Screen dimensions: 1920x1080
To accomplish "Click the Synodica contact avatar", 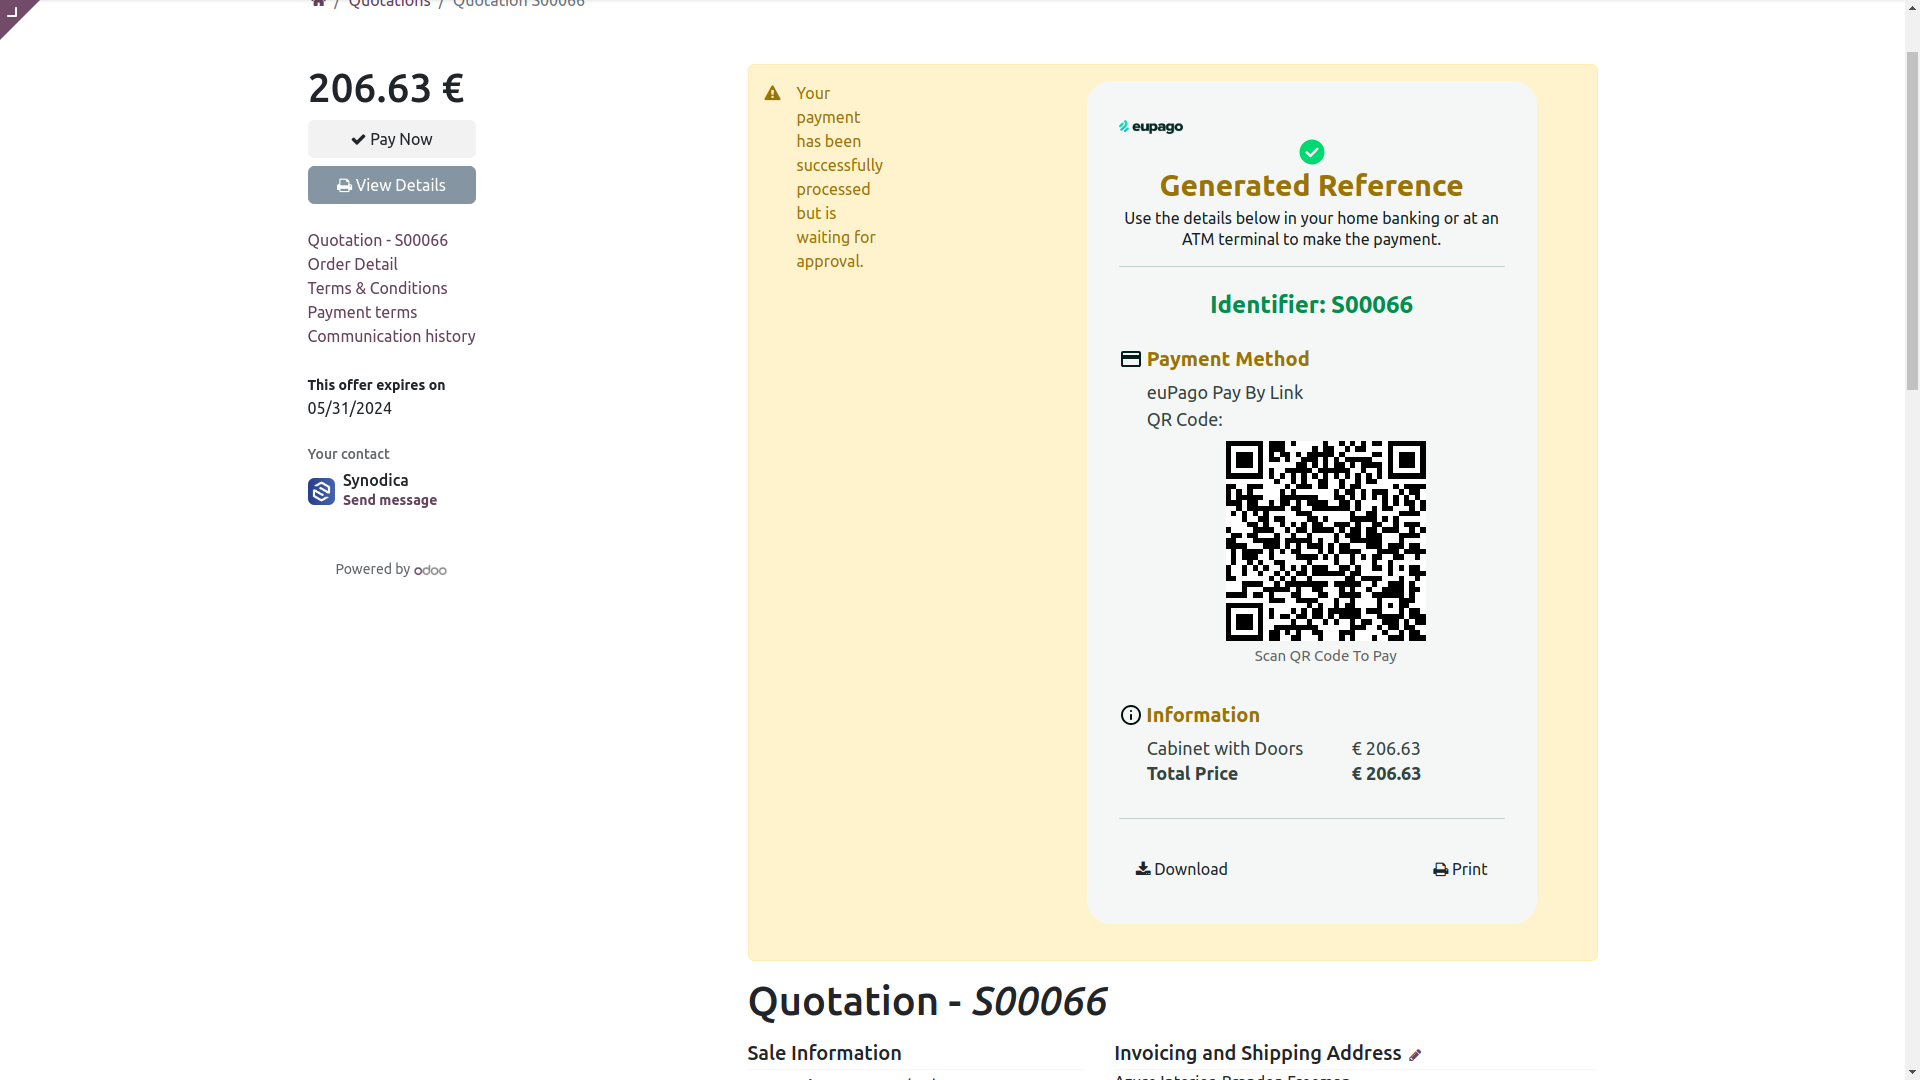I will click(x=321, y=491).
